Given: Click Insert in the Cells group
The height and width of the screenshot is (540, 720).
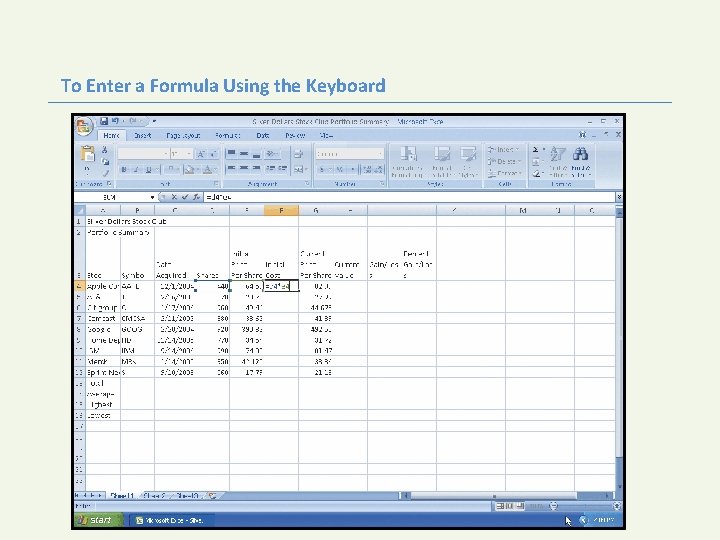Looking at the screenshot, I should pyautogui.click(x=504, y=150).
